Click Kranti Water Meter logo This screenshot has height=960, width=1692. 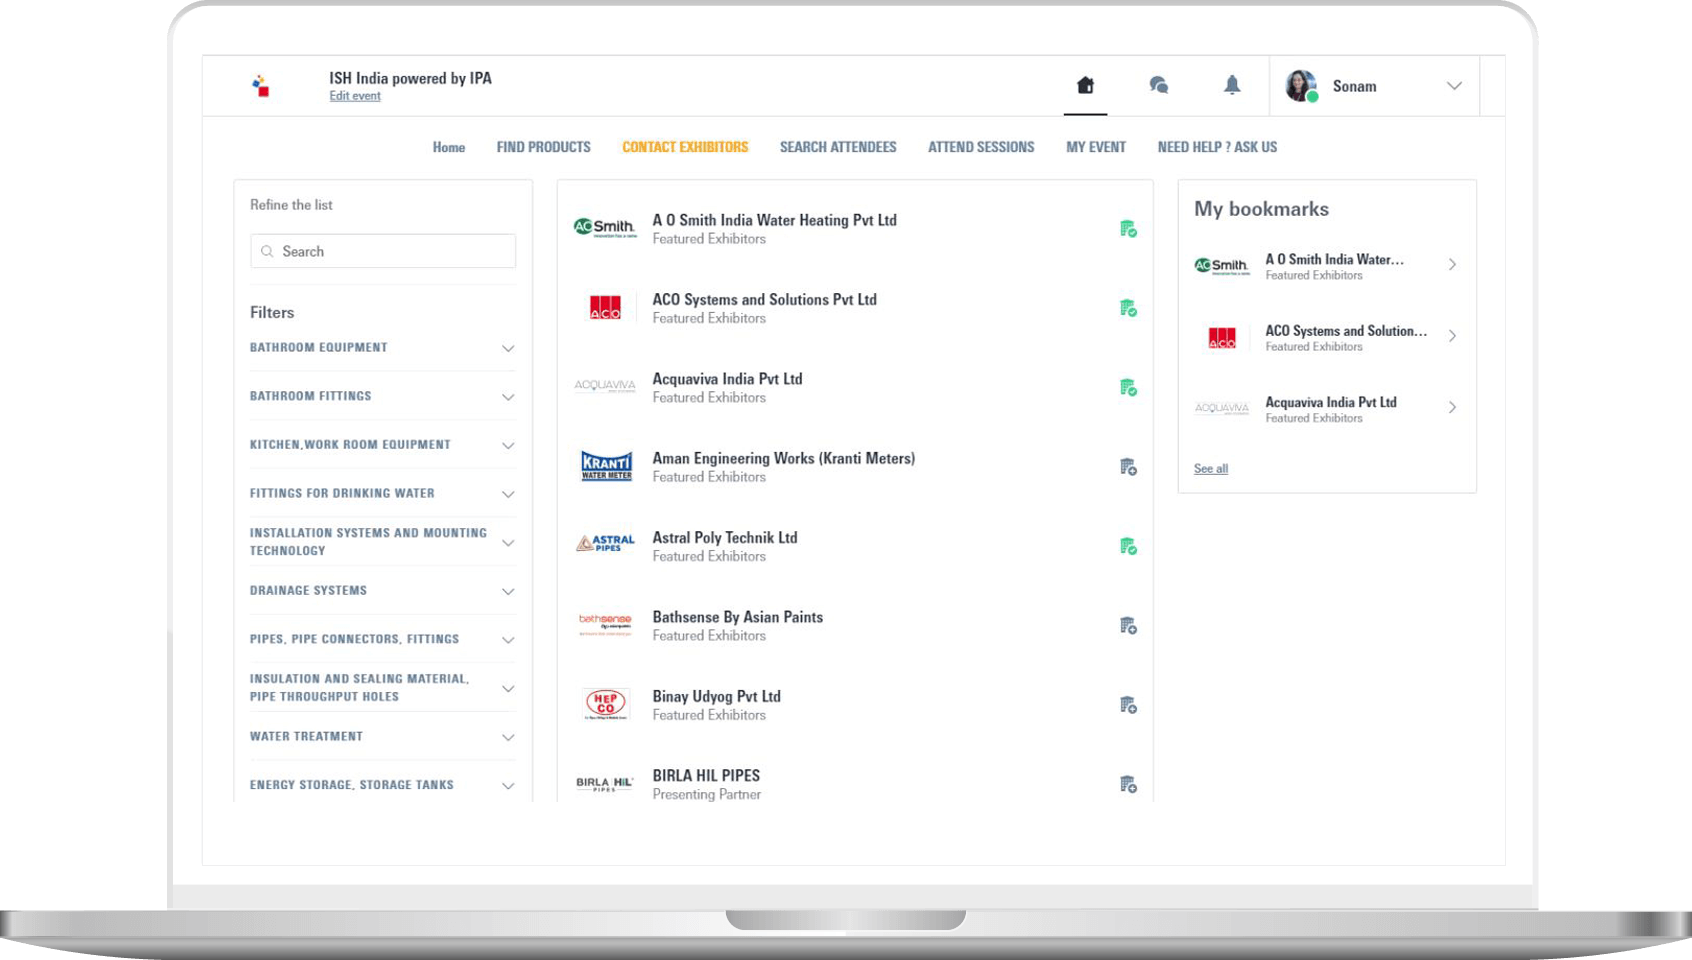[607, 466]
